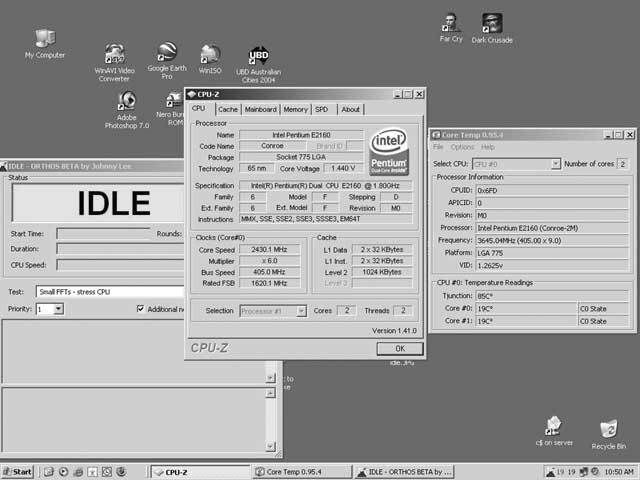Click the Core #1 temperature 19C reading
The image size is (640, 480).
pyautogui.click(x=526, y=321)
